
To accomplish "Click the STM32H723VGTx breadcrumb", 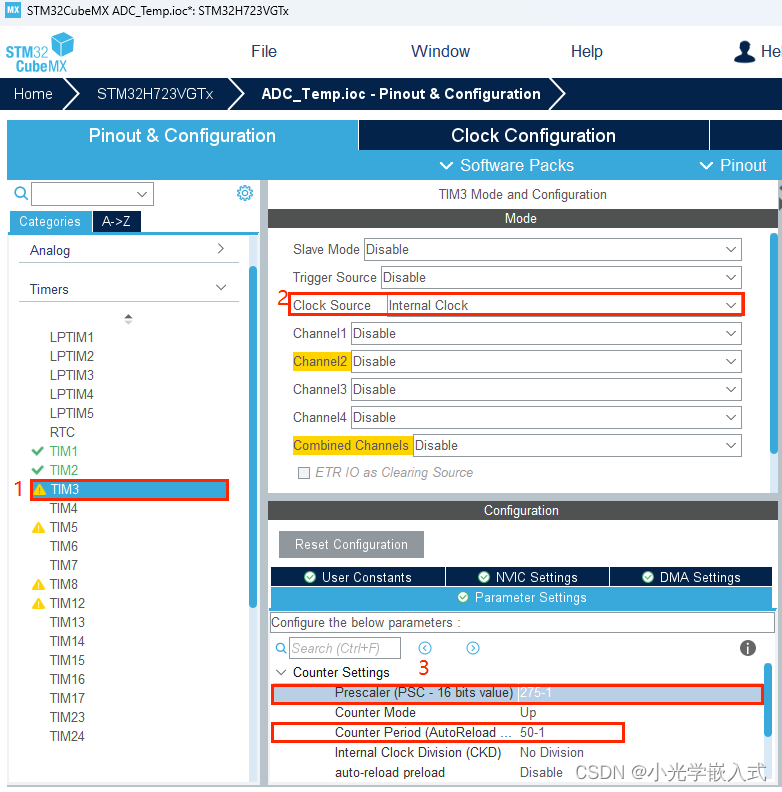I will coord(155,94).
